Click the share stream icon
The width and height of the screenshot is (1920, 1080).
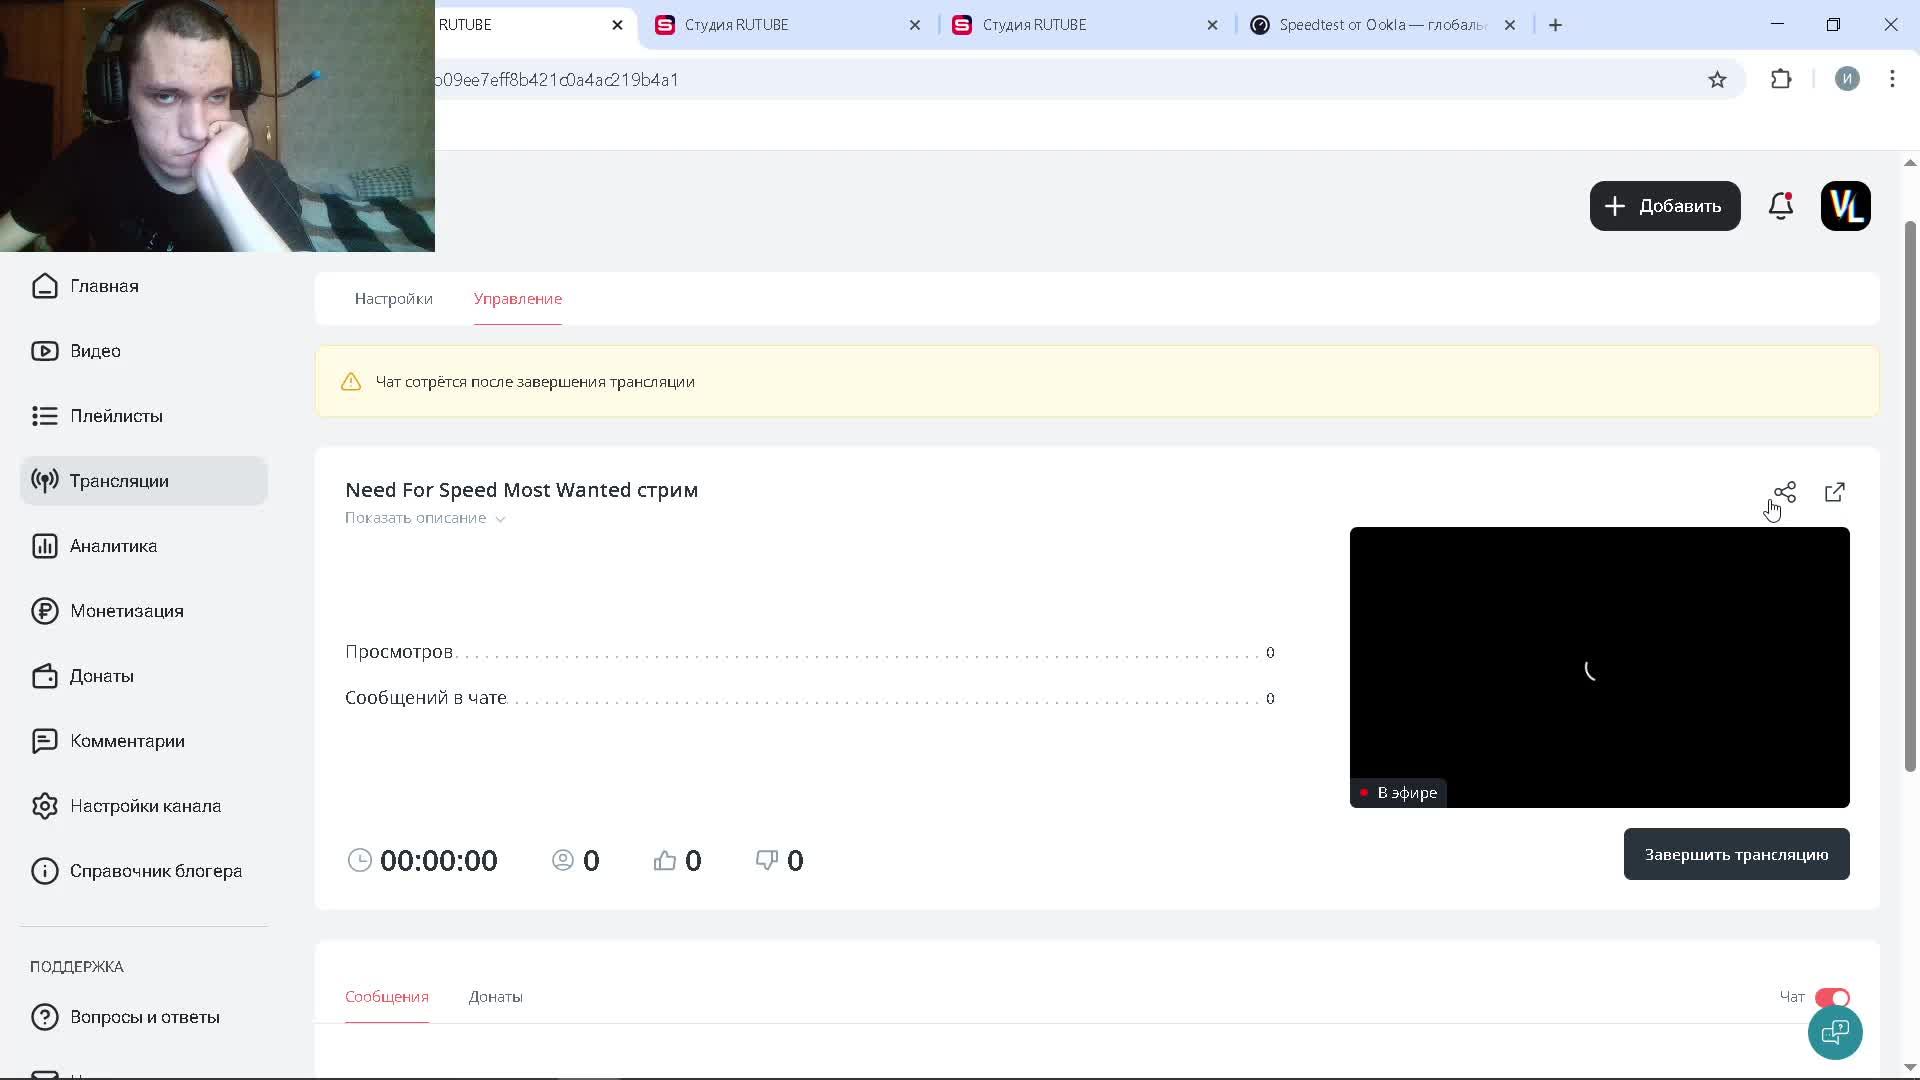pyautogui.click(x=1785, y=492)
